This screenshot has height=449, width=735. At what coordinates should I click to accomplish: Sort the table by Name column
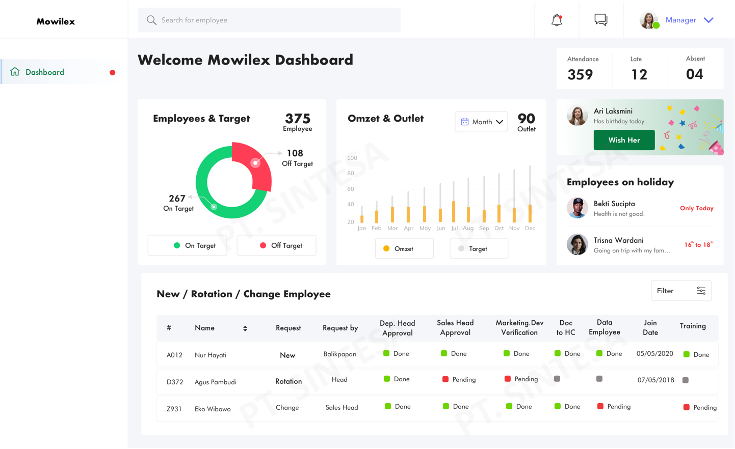click(x=245, y=328)
